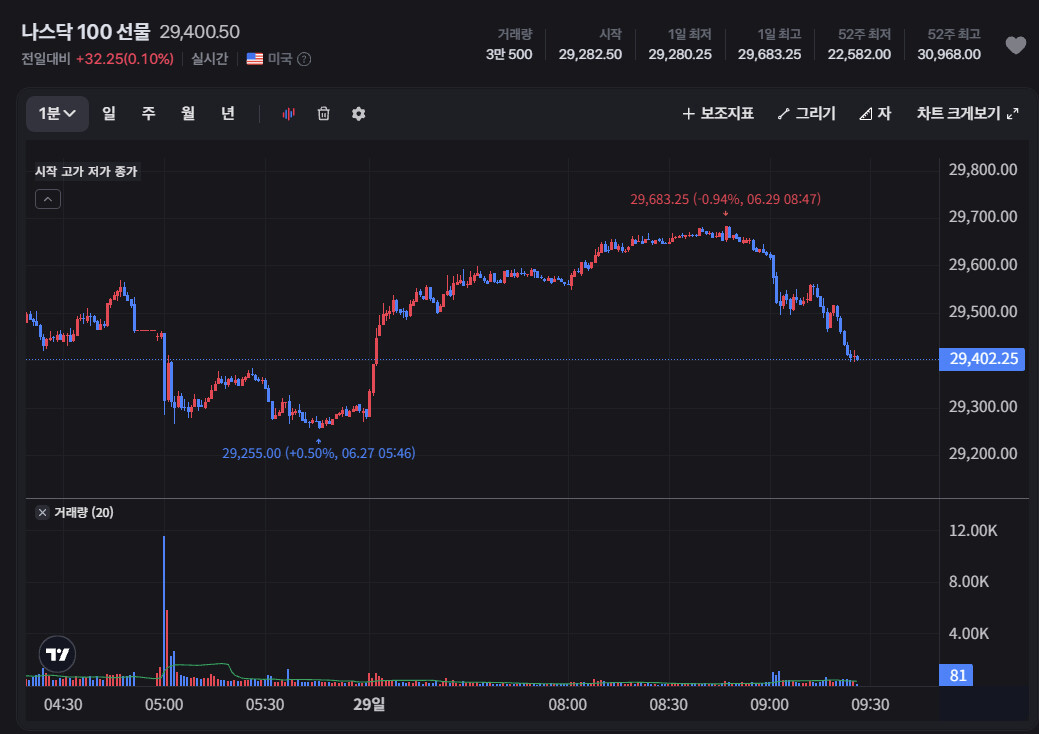Click the help question mark next to 미국
Viewport: 1039px width, 734px height.
pyautogui.click(x=304, y=59)
